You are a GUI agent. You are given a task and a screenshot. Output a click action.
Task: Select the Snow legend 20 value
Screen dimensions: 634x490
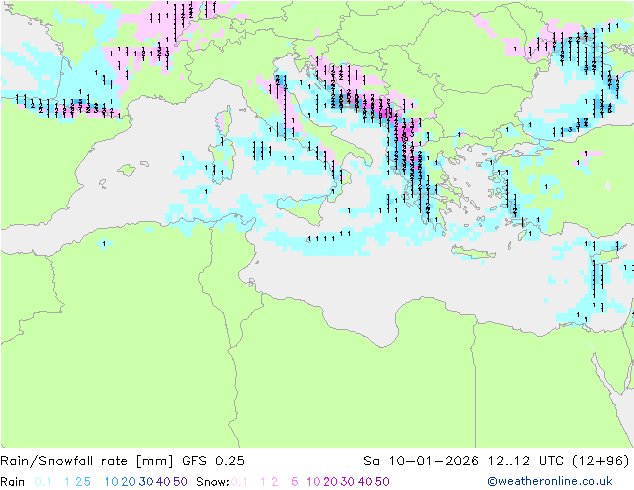point(331,482)
